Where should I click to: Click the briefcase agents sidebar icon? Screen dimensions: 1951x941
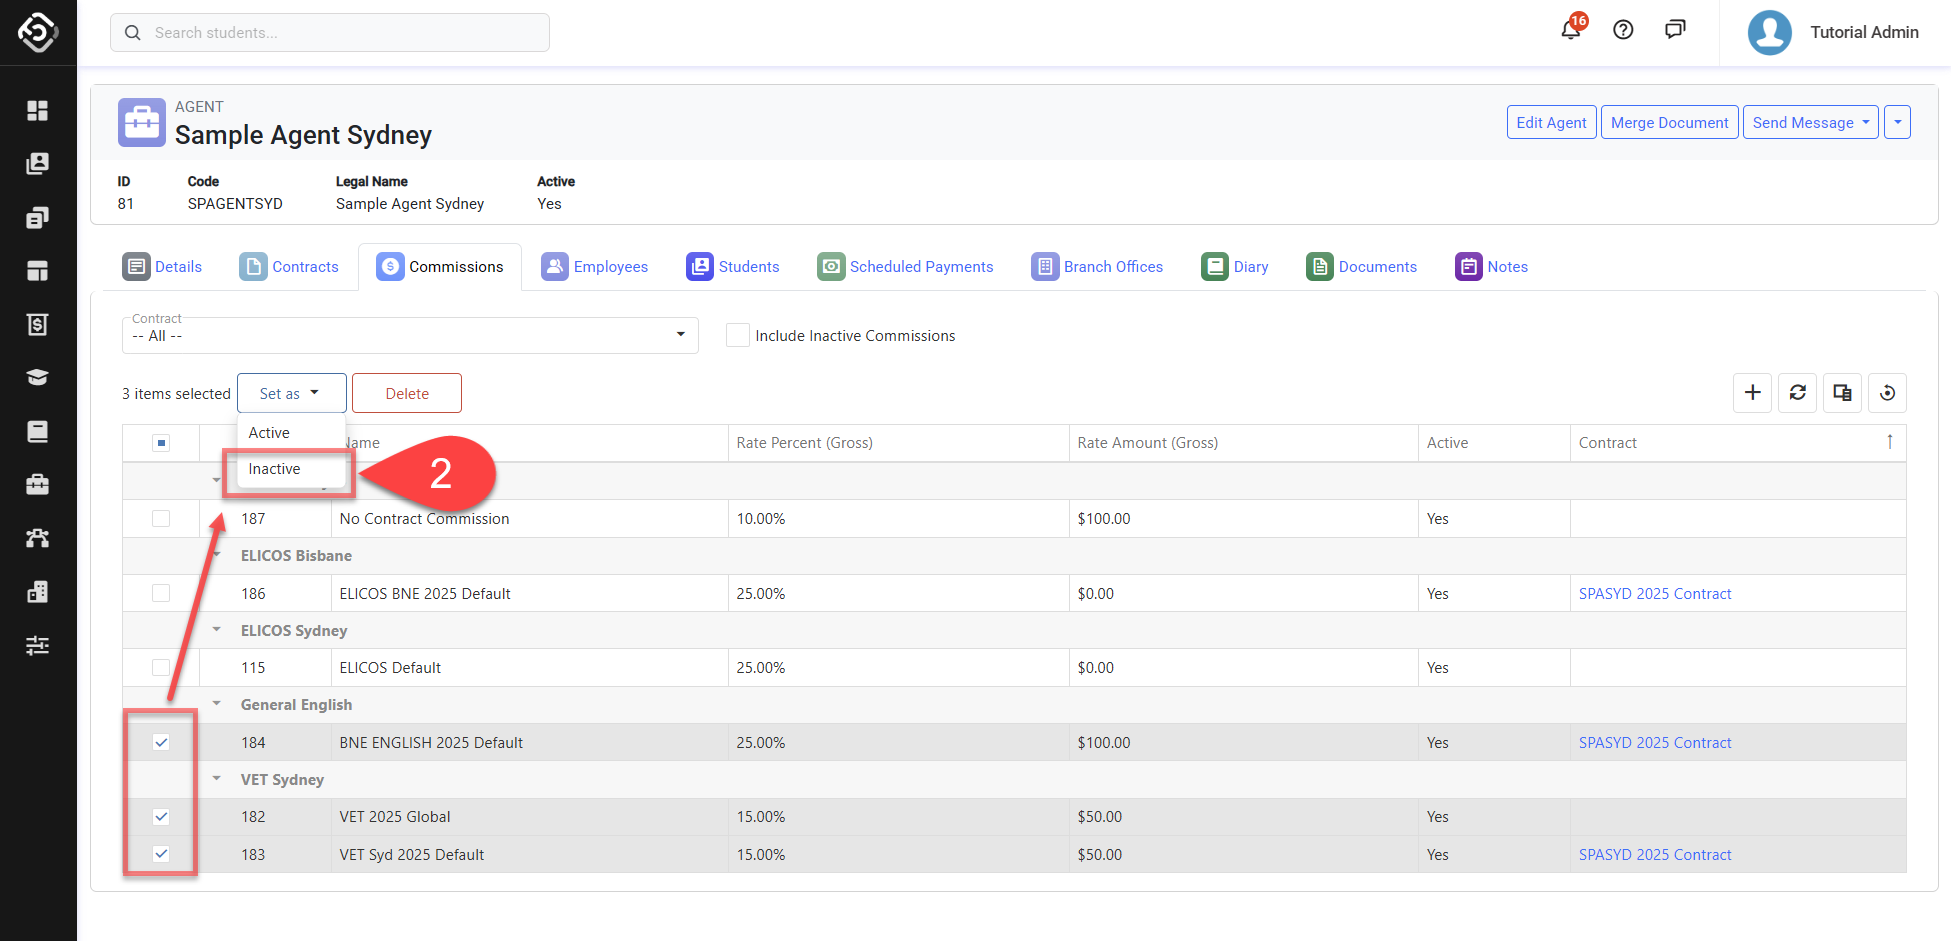pyautogui.click(x=38, y=485)
